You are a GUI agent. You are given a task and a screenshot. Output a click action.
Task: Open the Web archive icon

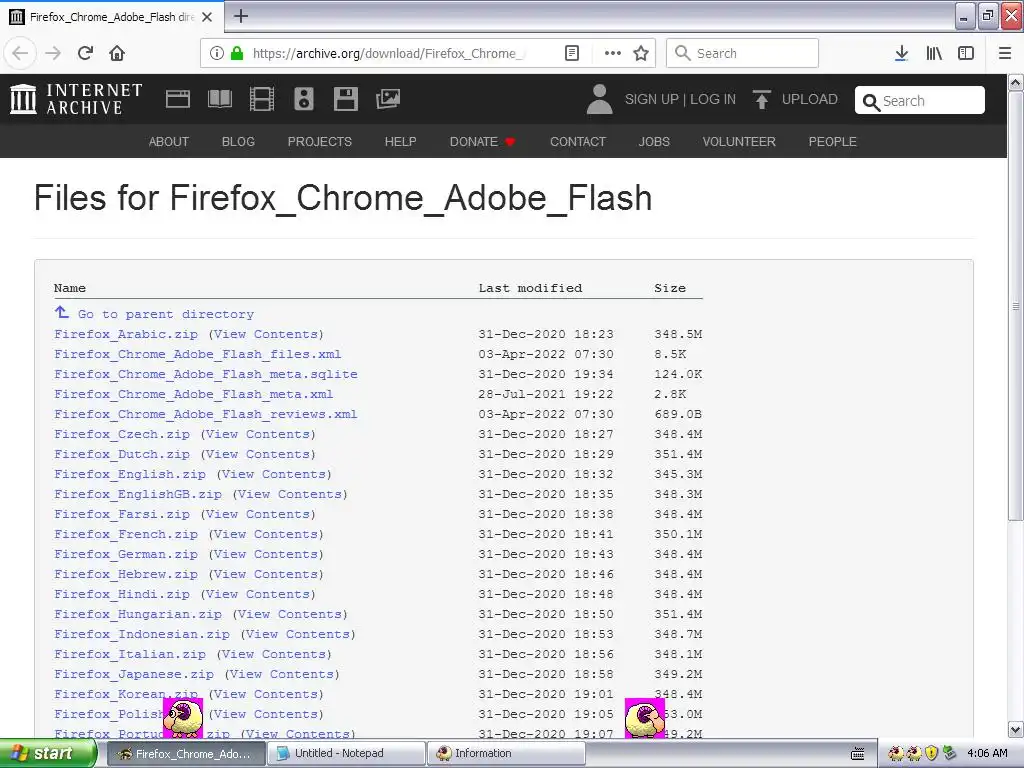(178, 99)
